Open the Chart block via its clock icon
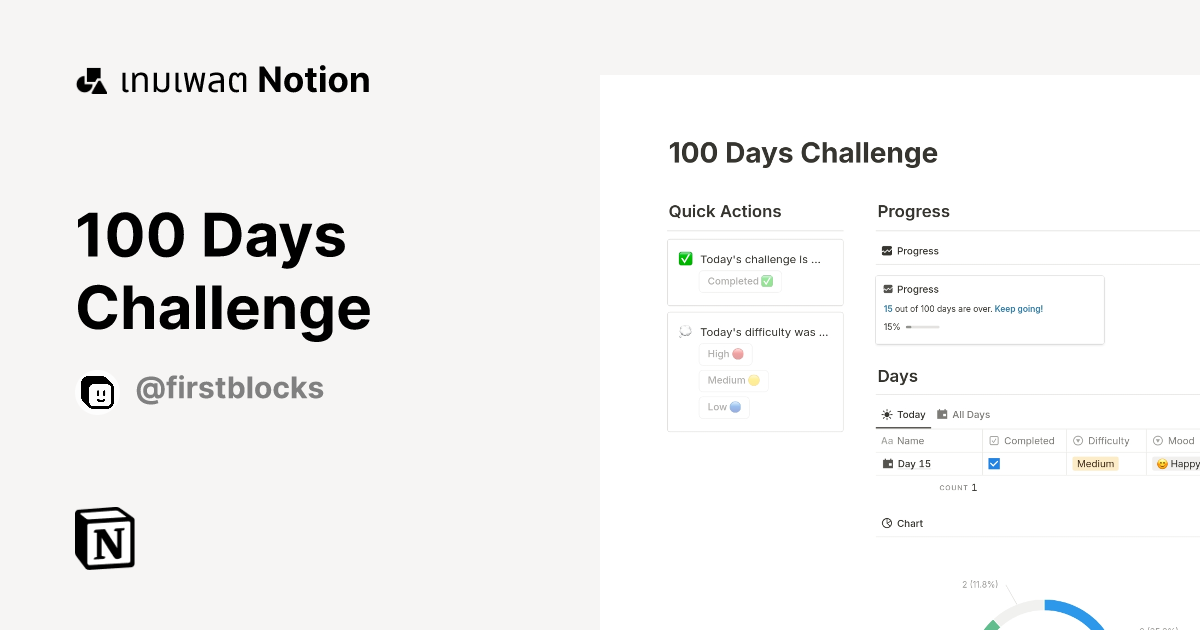This screenshot has width=1200, height=630. [x=887, y=523]
